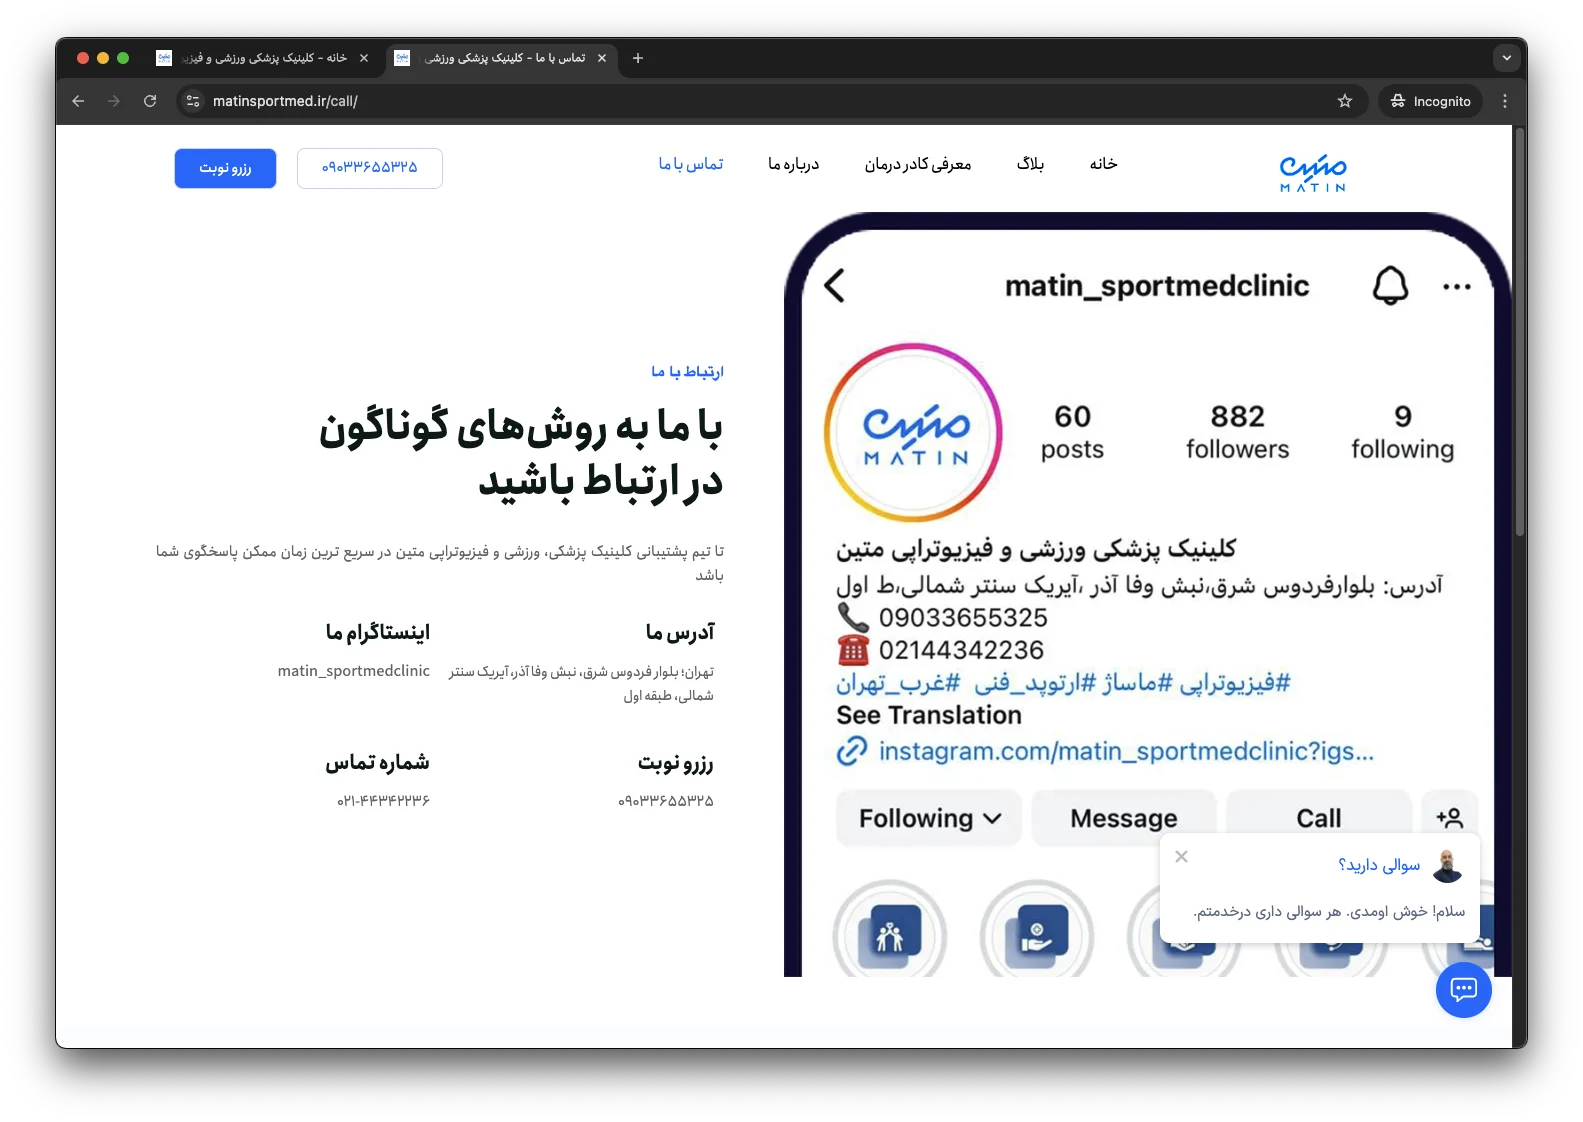Image resolution: width=1583 pixels, height=1122 pixels.
Task: Click the Incognito indicator button
Action: (x=1430, y=101)
